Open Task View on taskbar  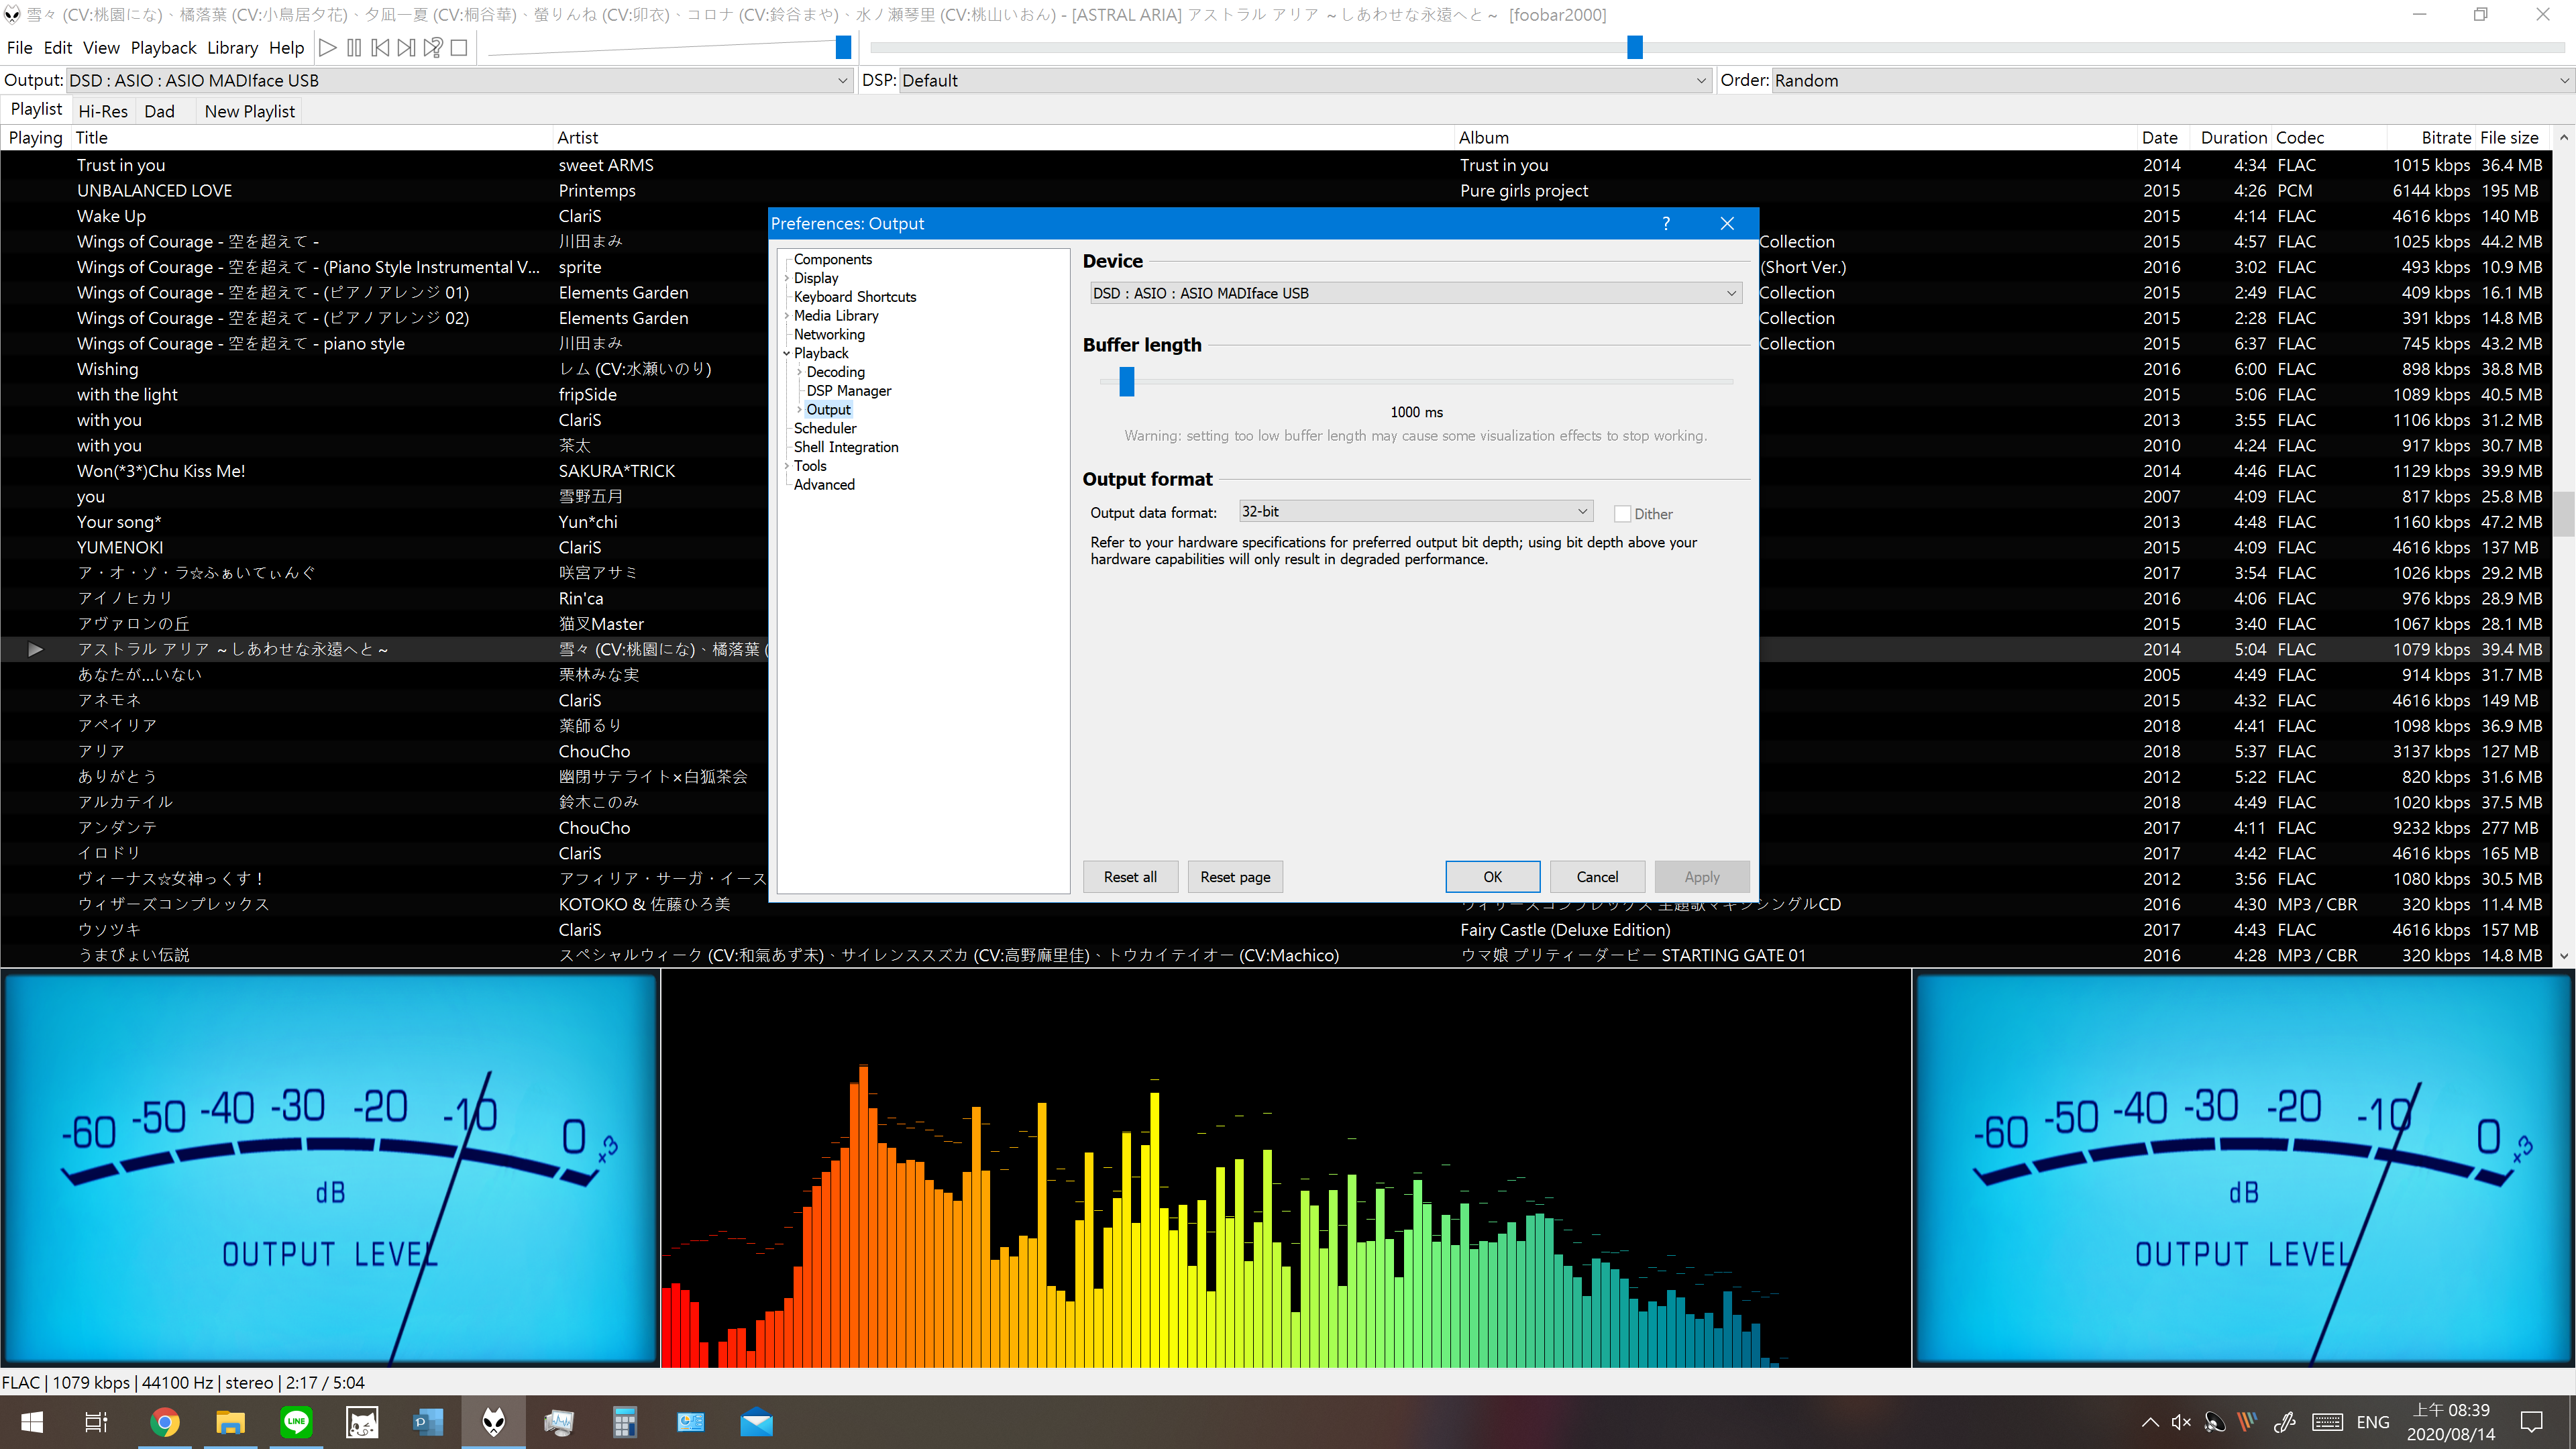click(x=96, y=1422)
